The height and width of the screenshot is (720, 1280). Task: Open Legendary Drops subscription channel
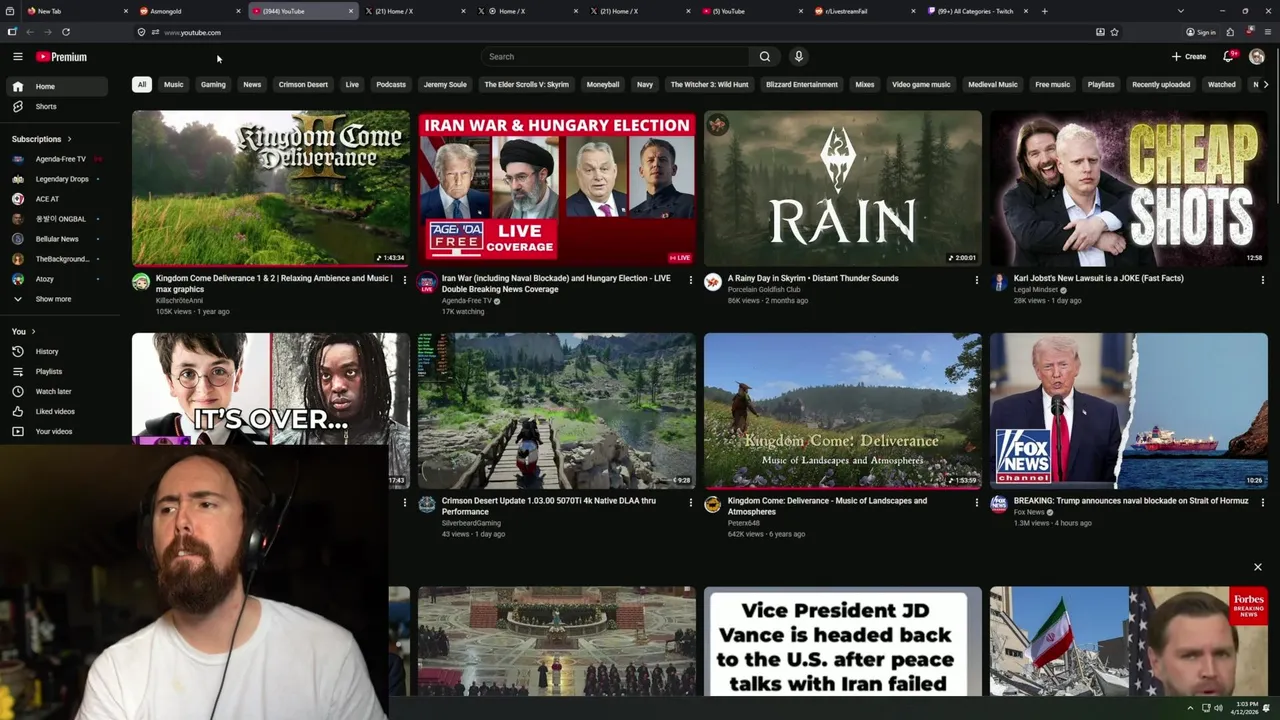[x=62, y=179]
